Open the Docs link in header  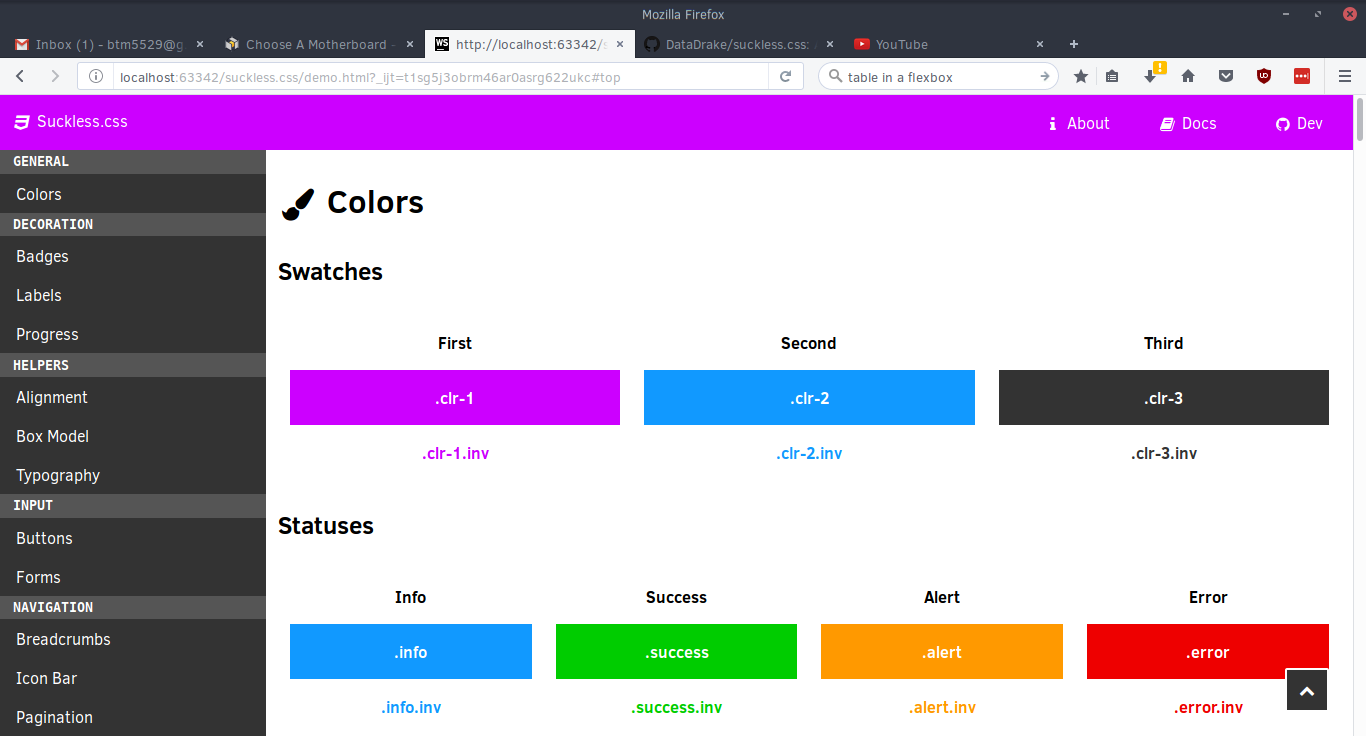pos(1188,123)
